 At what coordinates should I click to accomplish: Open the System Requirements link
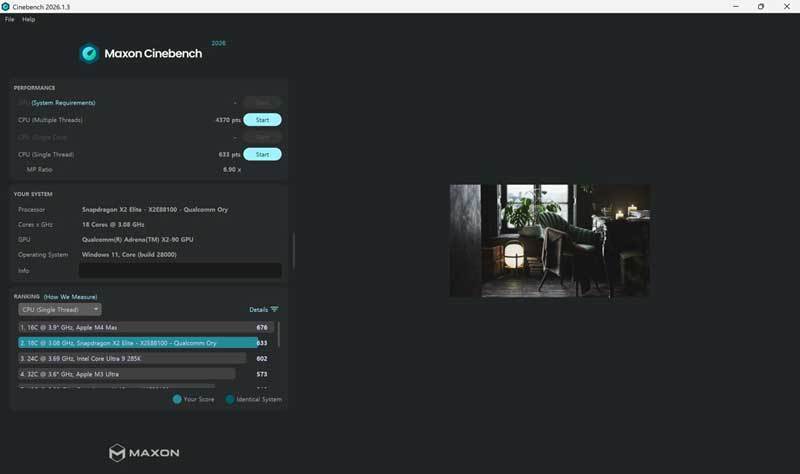pyautogui.click(x=63, y=103)
